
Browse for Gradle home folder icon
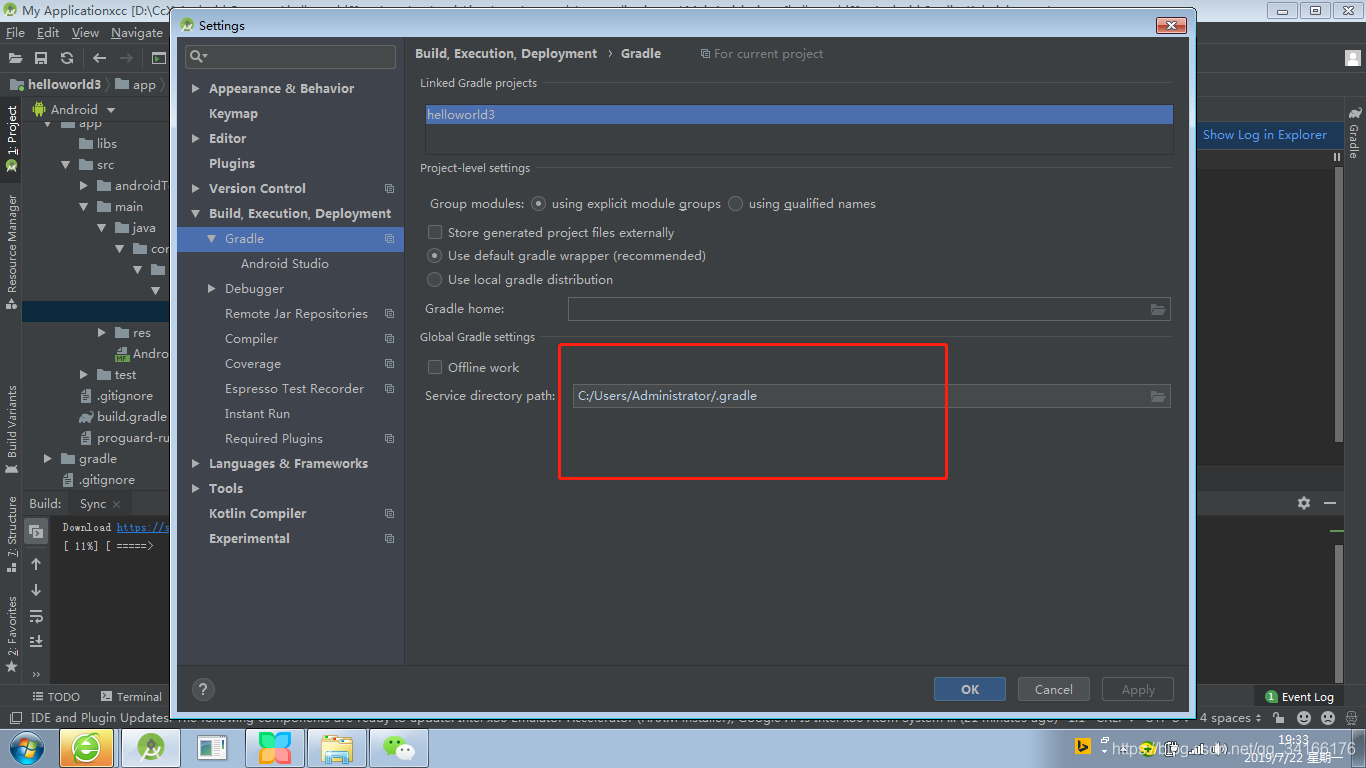(x=1158, y=310)
